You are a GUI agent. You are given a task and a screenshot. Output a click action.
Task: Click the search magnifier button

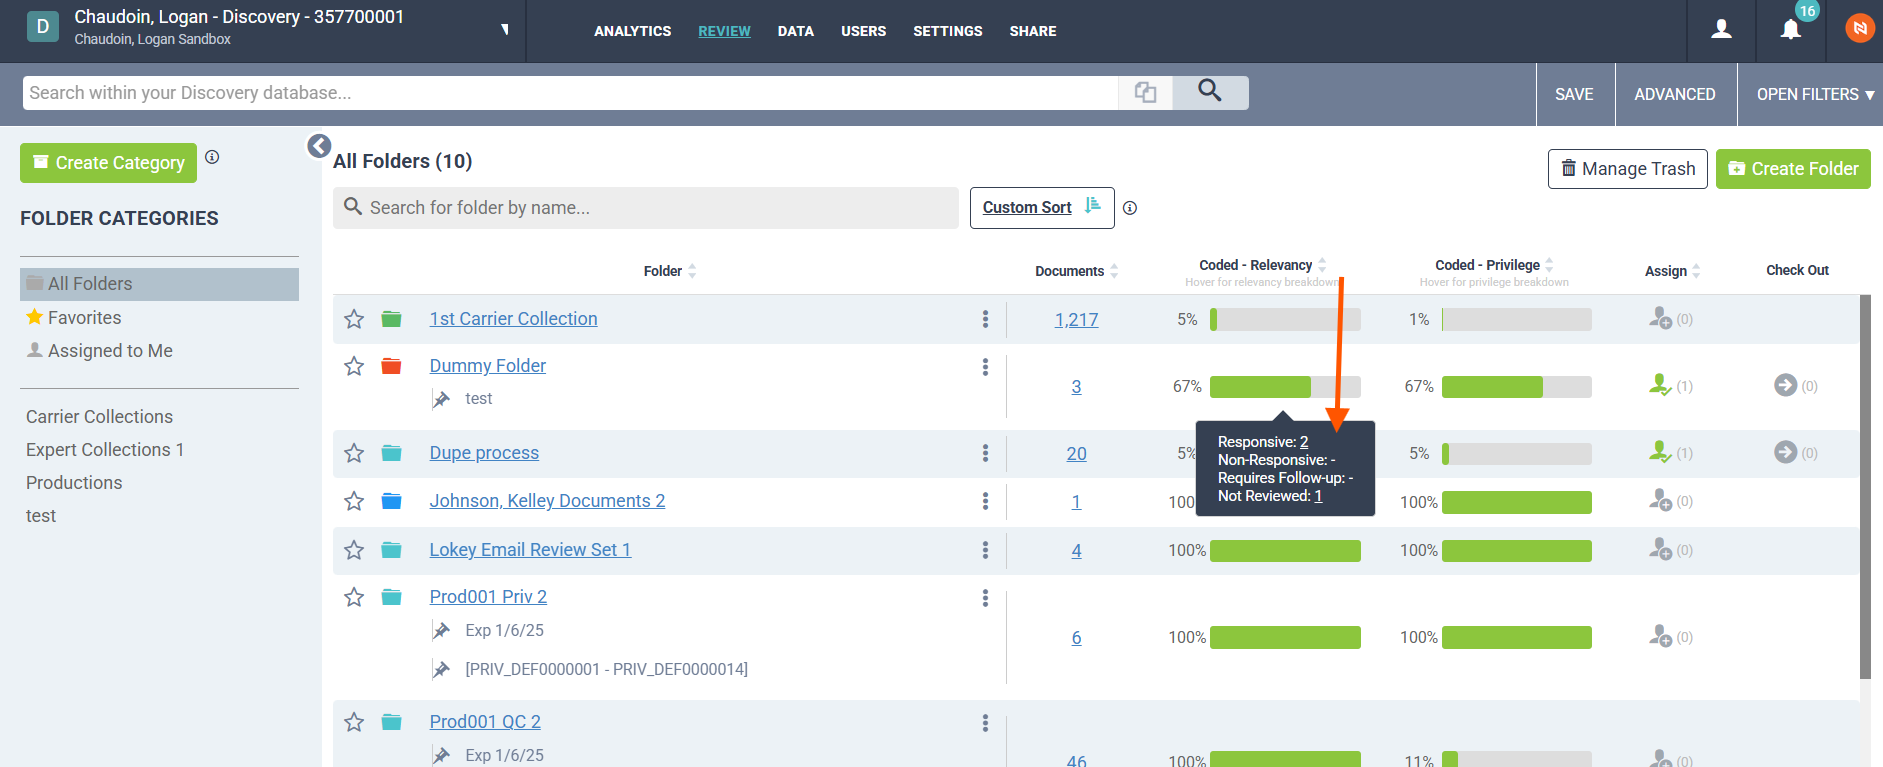[1210, 92]
